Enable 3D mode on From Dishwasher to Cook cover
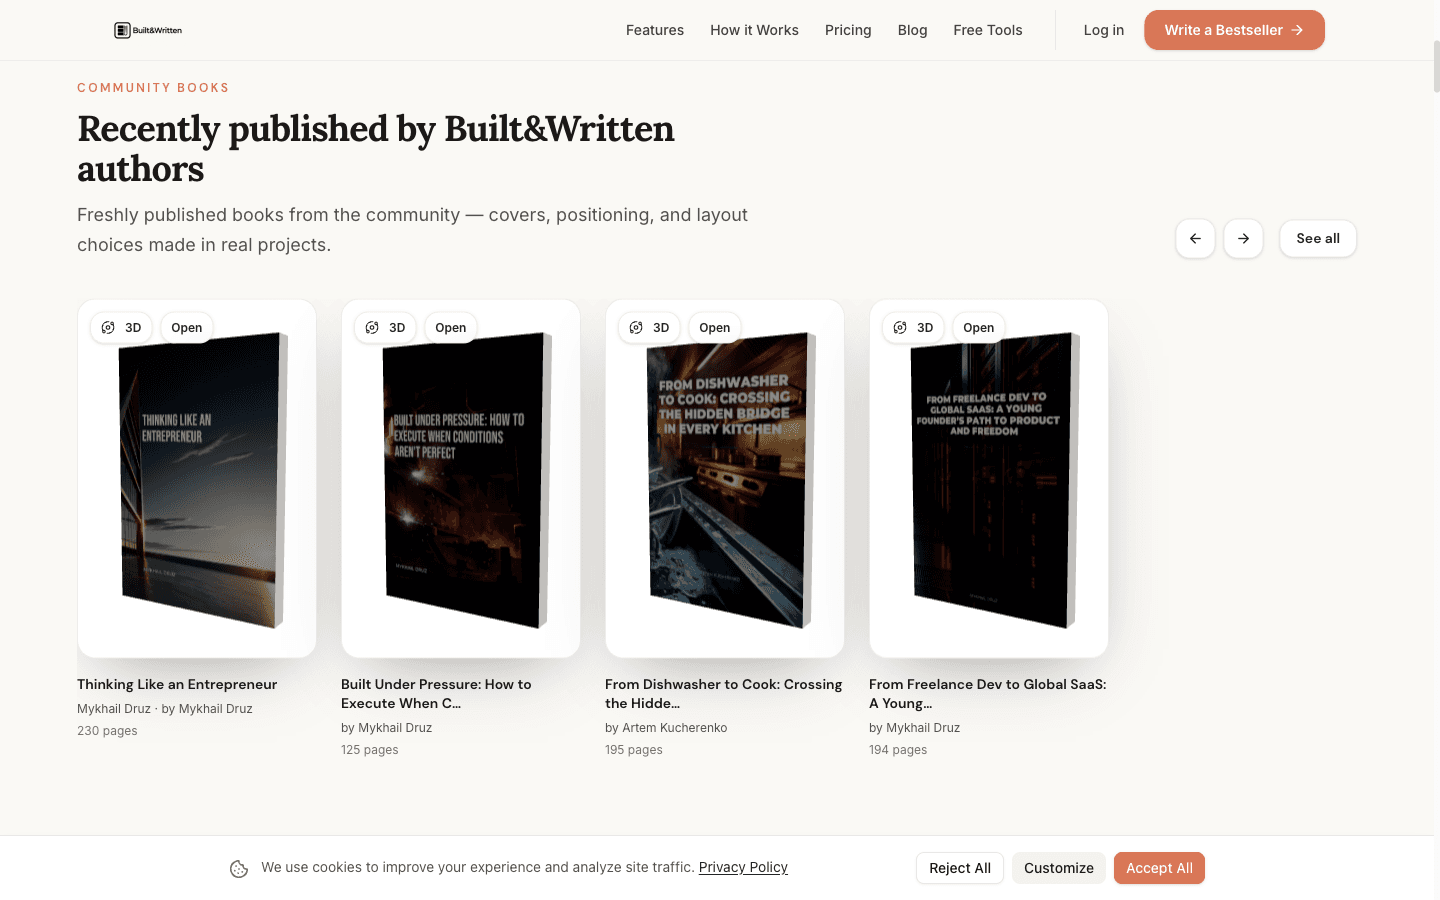Image resolution: width=1440 pixels, height=900 pixels. point(648,327)
